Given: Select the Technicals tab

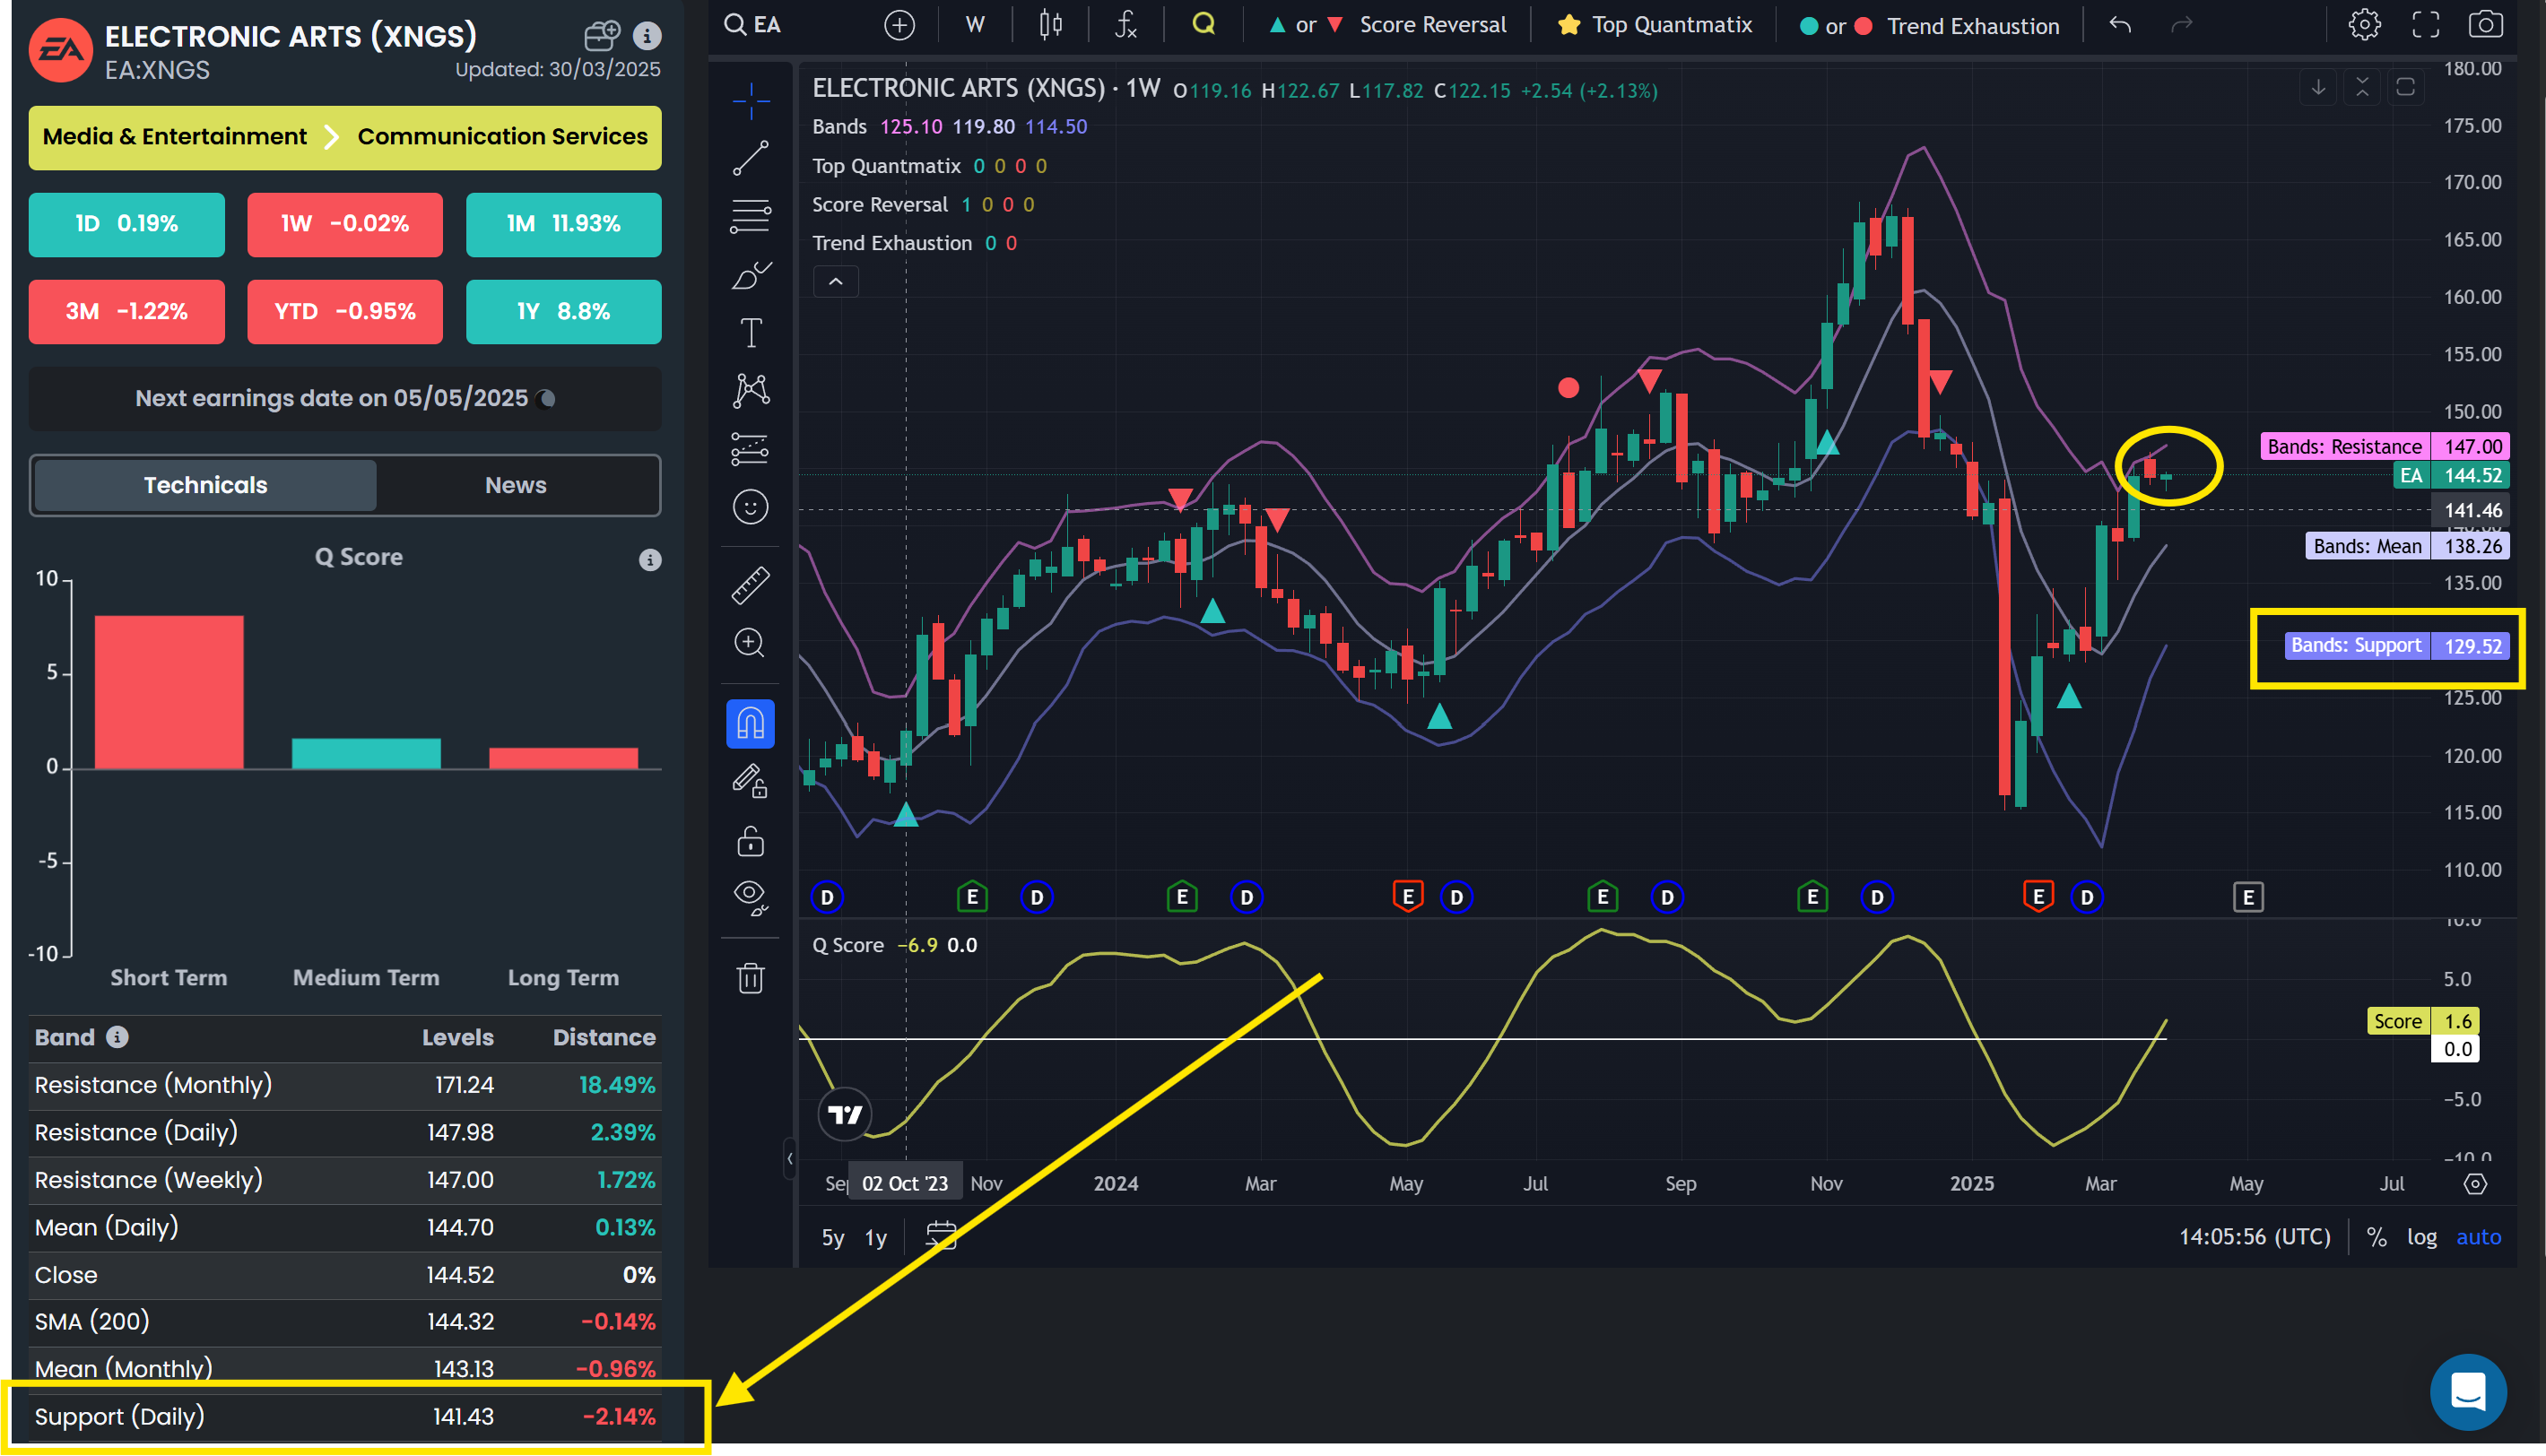Looking at the screenshot, I should click(205, 485).
